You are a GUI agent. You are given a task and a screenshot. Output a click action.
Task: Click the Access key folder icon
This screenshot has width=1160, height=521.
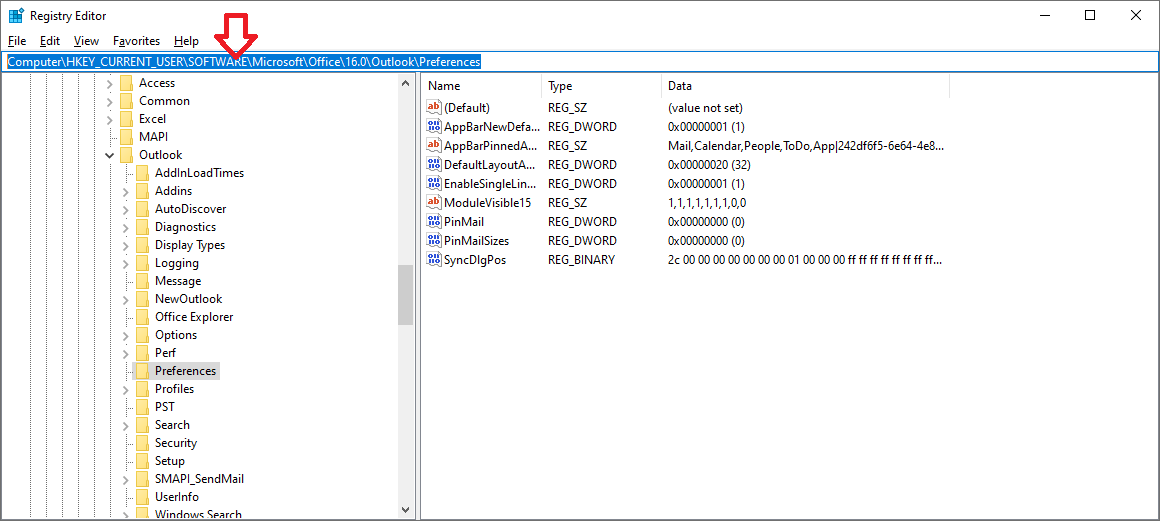tap(126, 83)
